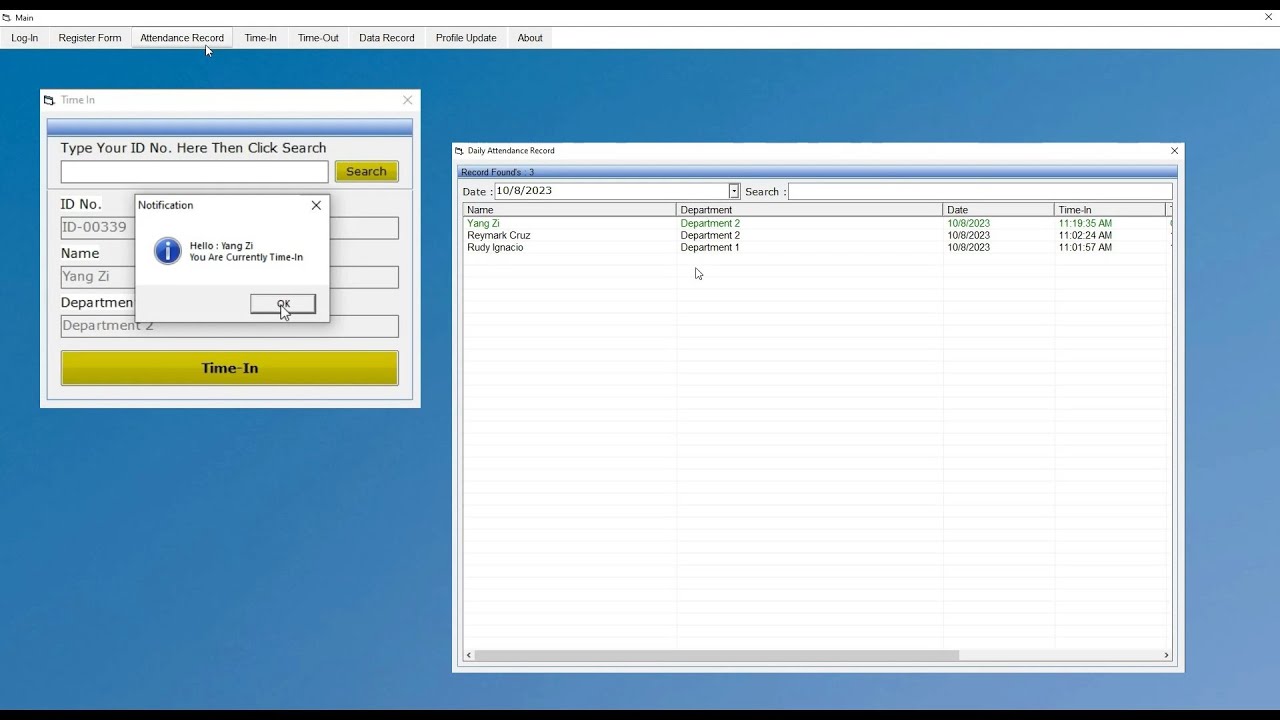
Task: Open the Date dropdown arrow
Action: coord(734,191)
